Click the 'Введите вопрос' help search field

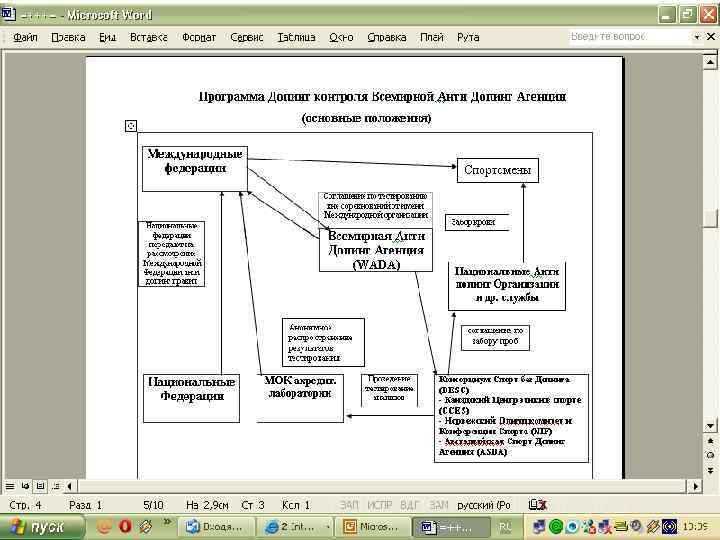tap(629, 36)
